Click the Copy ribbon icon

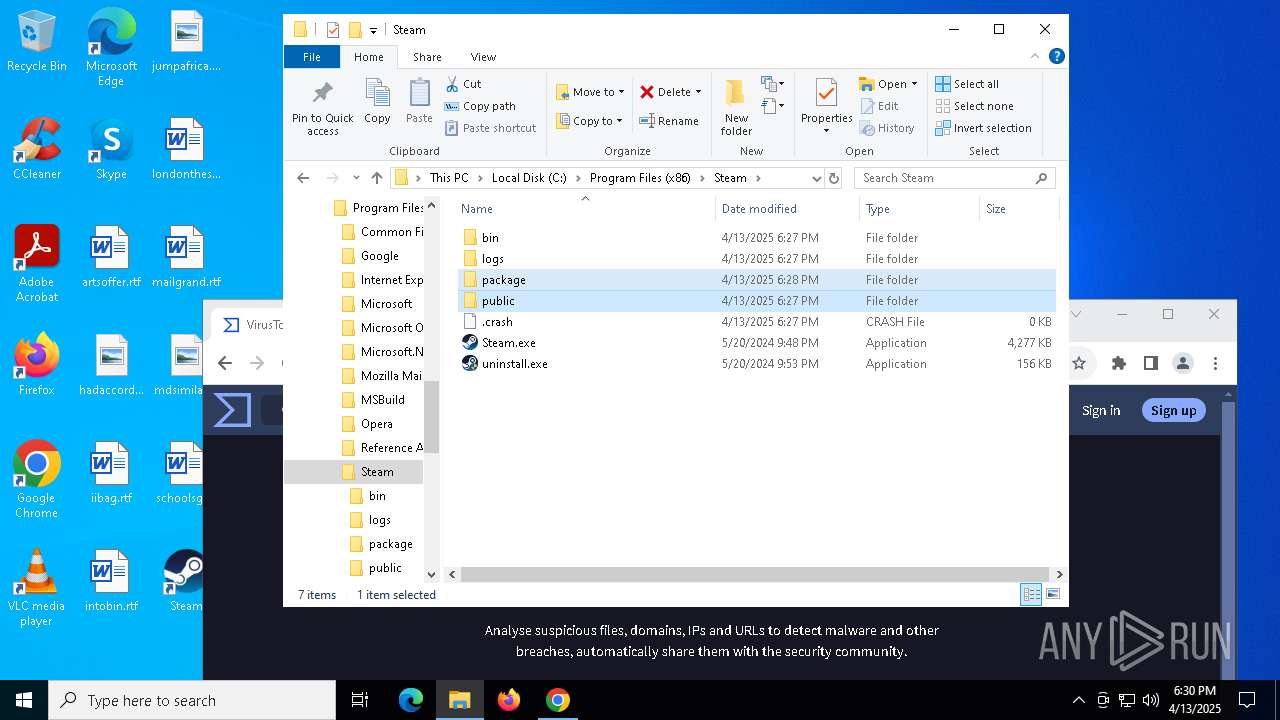click(377, 101)
